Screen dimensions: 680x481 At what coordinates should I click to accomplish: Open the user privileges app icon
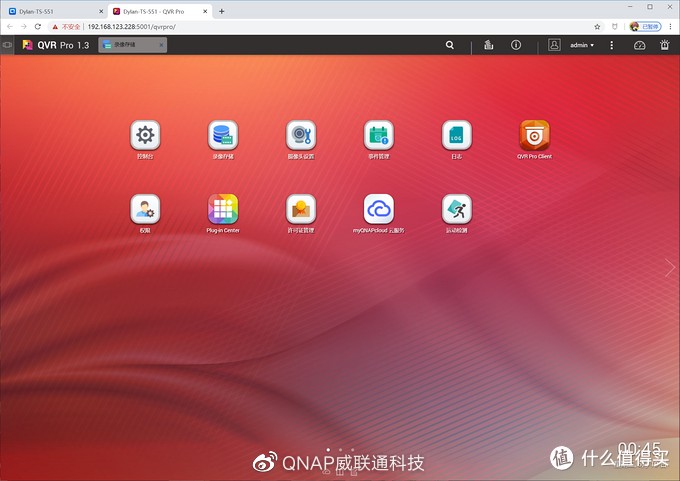pos(145,209)
